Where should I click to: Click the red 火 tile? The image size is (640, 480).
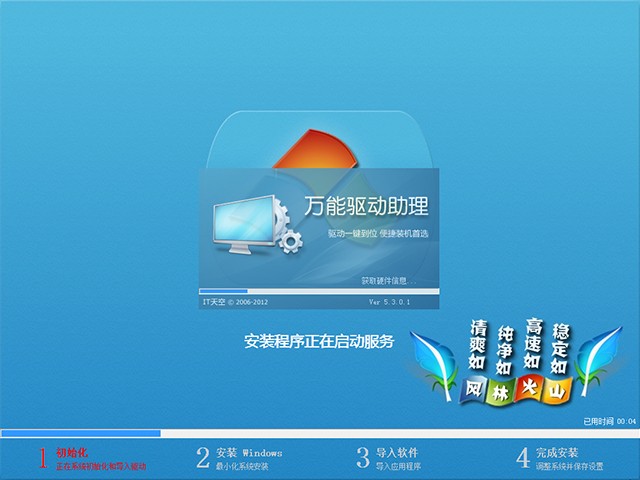(x=529, y=387)
